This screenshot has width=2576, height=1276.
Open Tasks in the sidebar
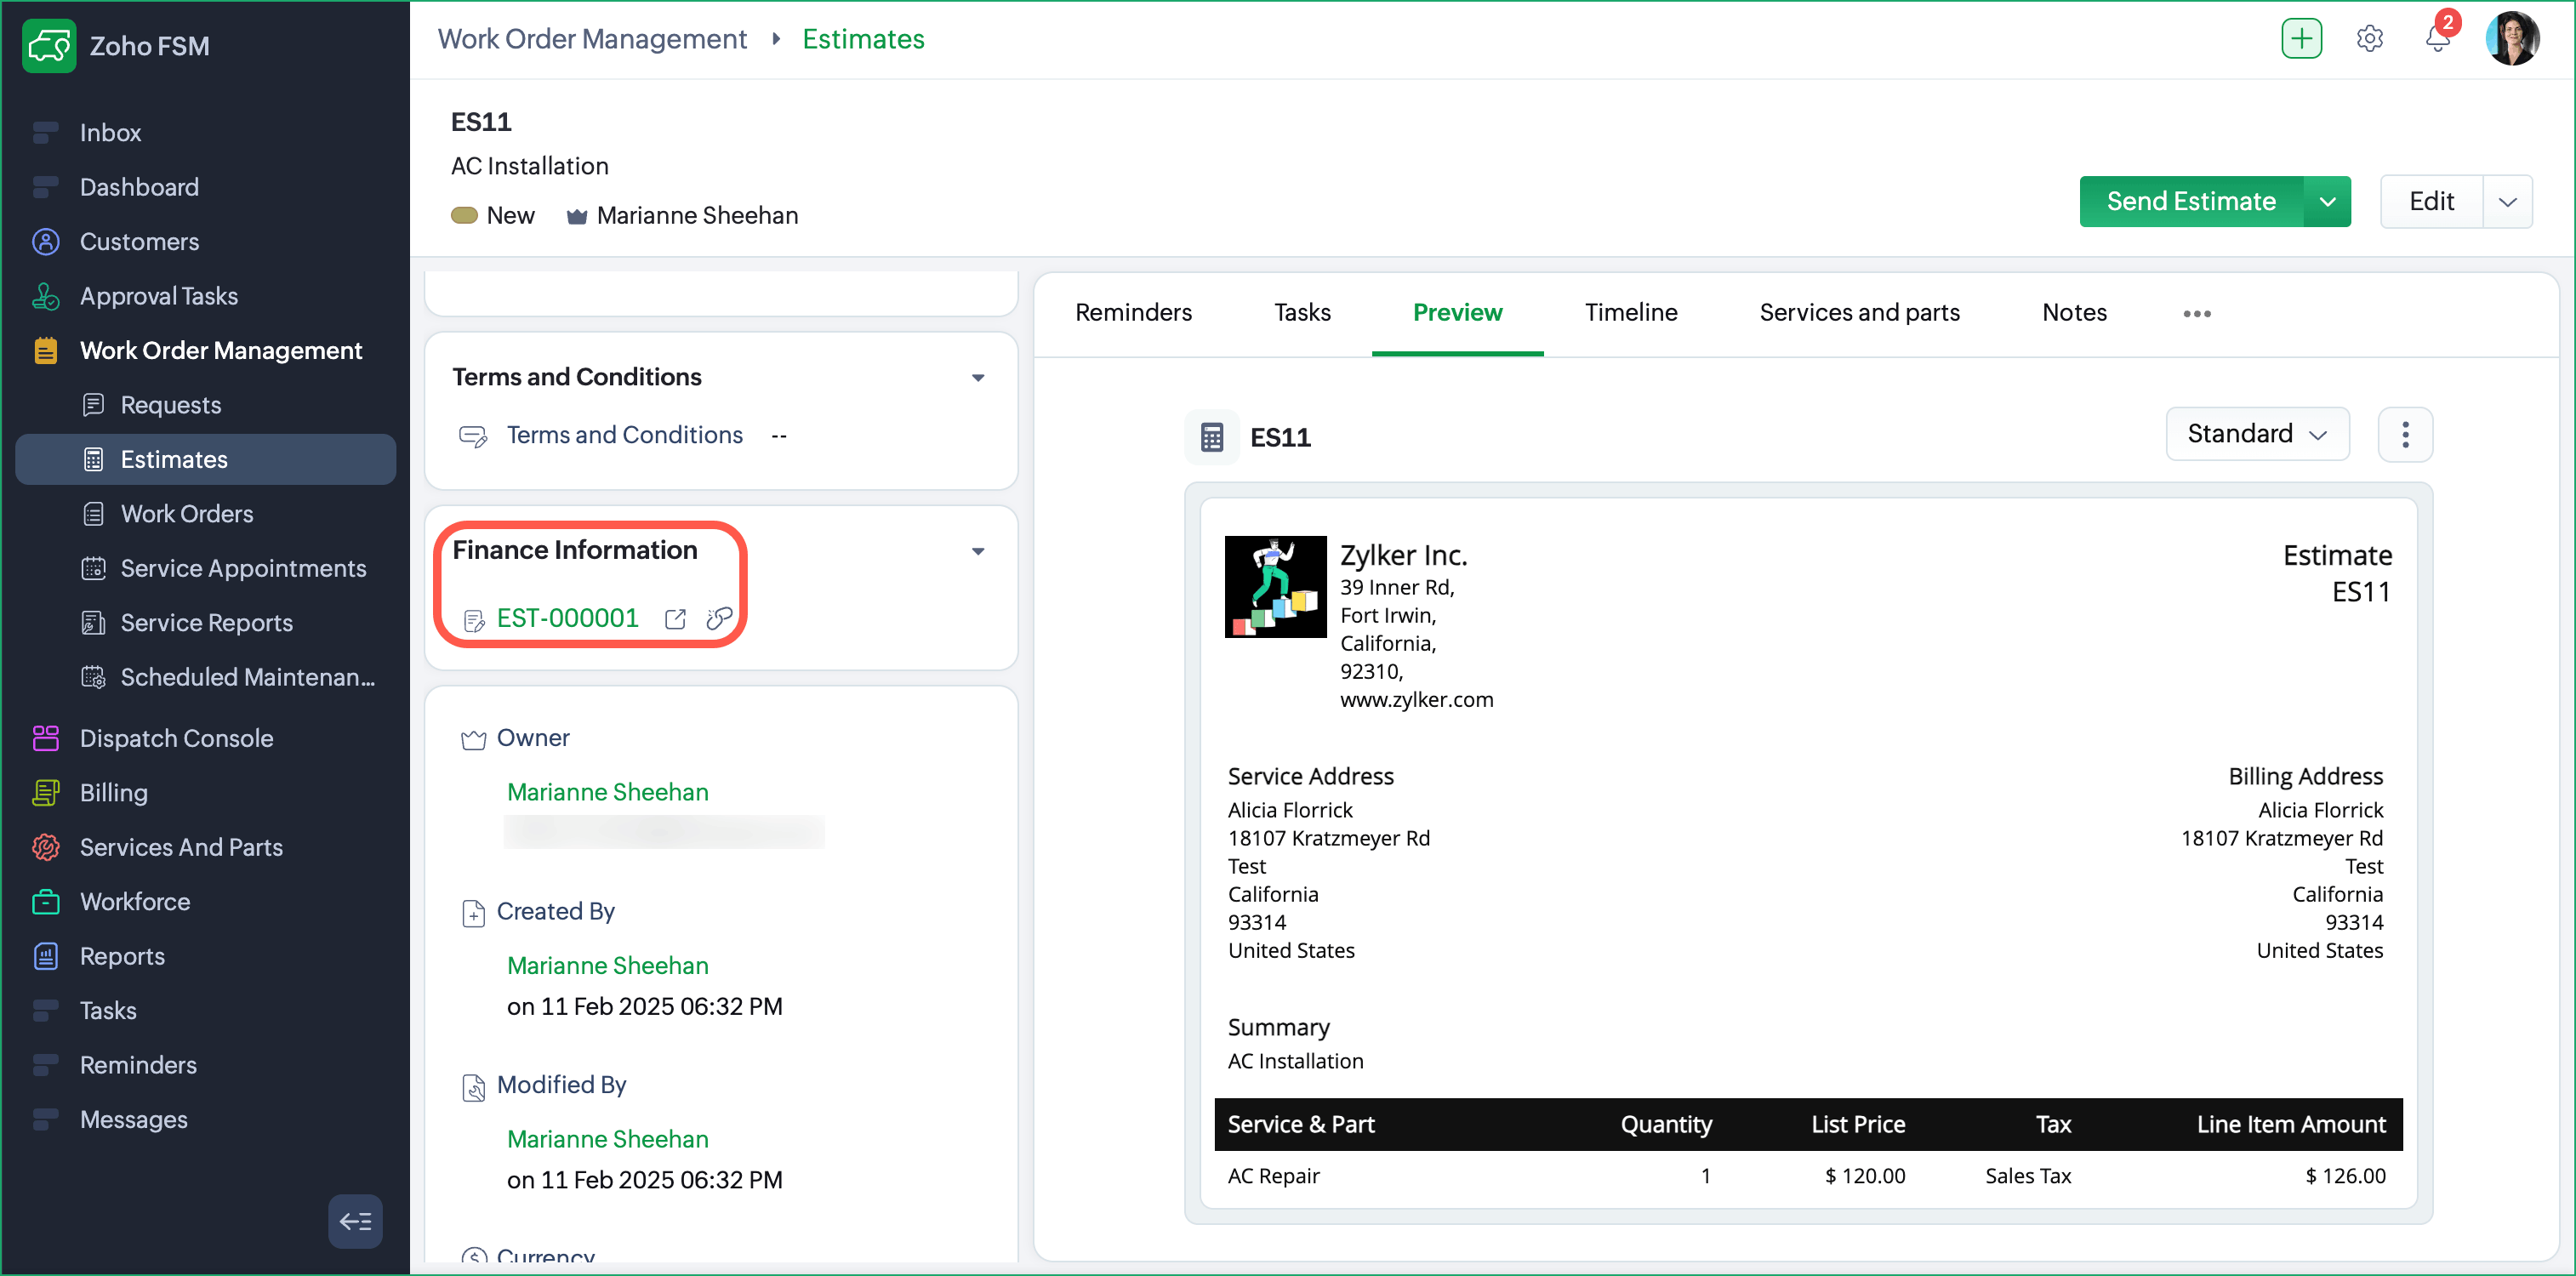coord(108,1011)
